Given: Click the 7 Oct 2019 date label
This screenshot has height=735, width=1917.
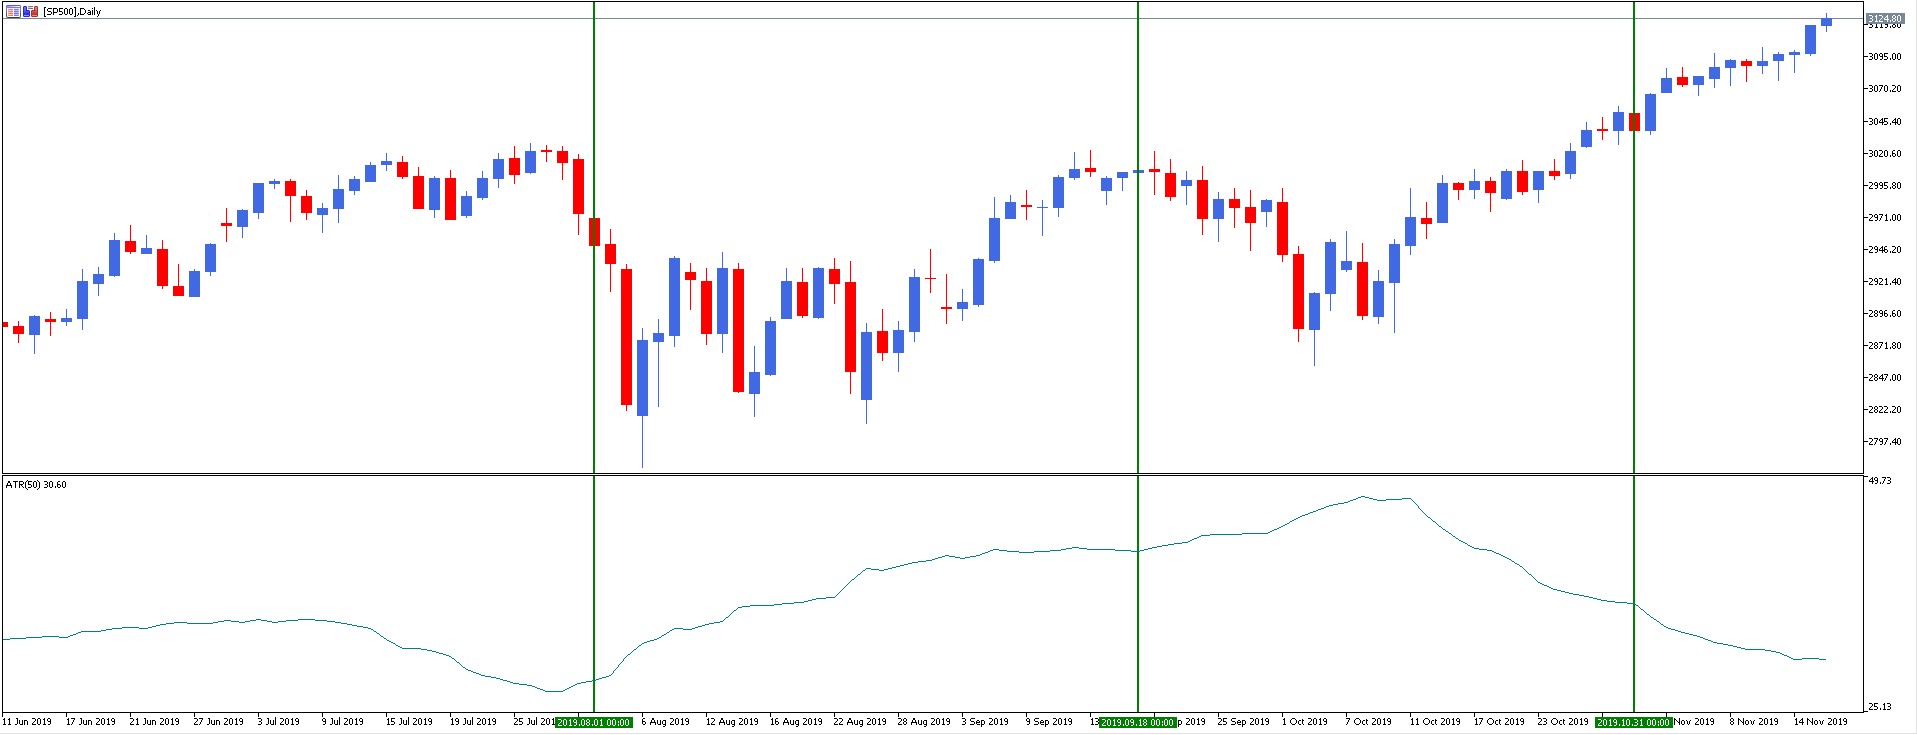Looking at the screenshot, I should pos(1369,722).
